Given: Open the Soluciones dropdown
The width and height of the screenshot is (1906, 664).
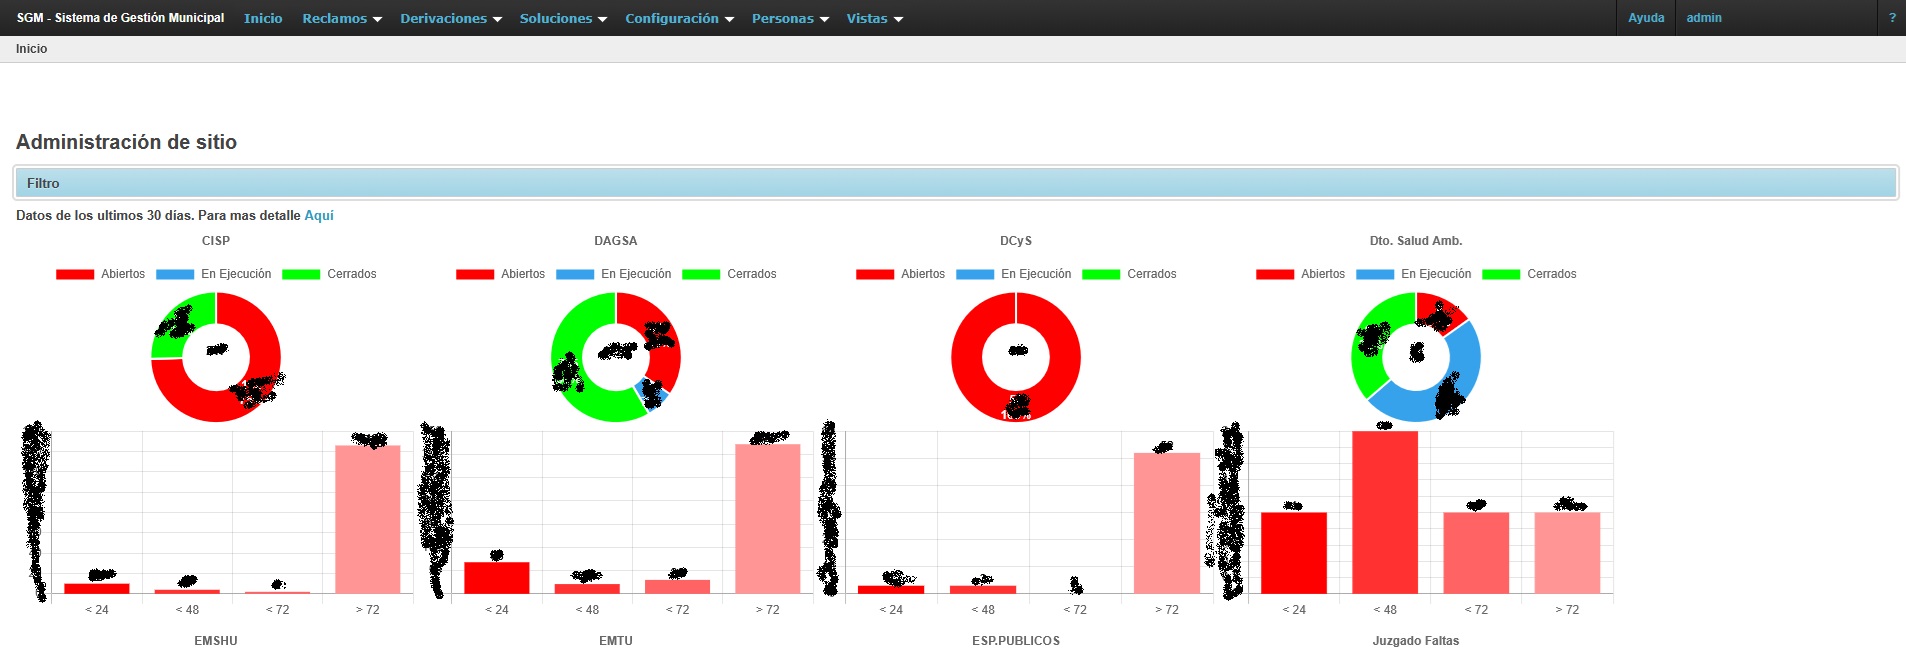Looking at the screenshot, I should pos(562,18).
